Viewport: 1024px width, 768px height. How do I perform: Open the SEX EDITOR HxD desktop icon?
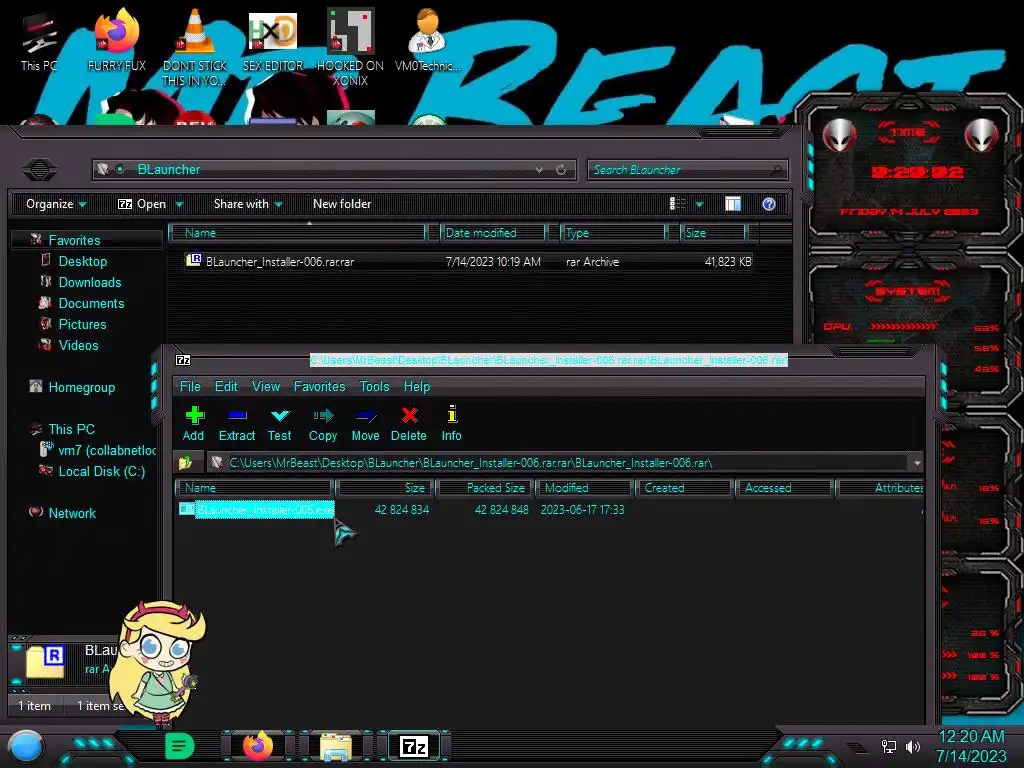(273, 39)
